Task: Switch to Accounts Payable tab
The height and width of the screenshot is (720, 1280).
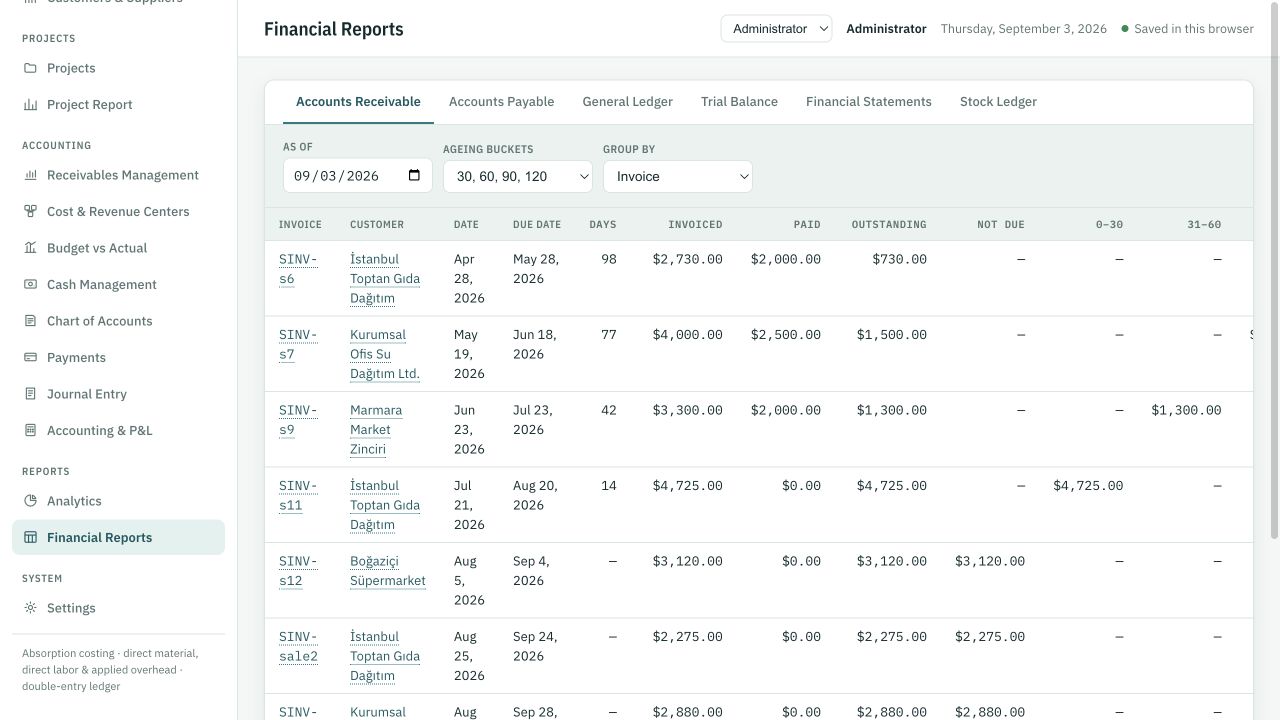Action: (x=501, y=102)
